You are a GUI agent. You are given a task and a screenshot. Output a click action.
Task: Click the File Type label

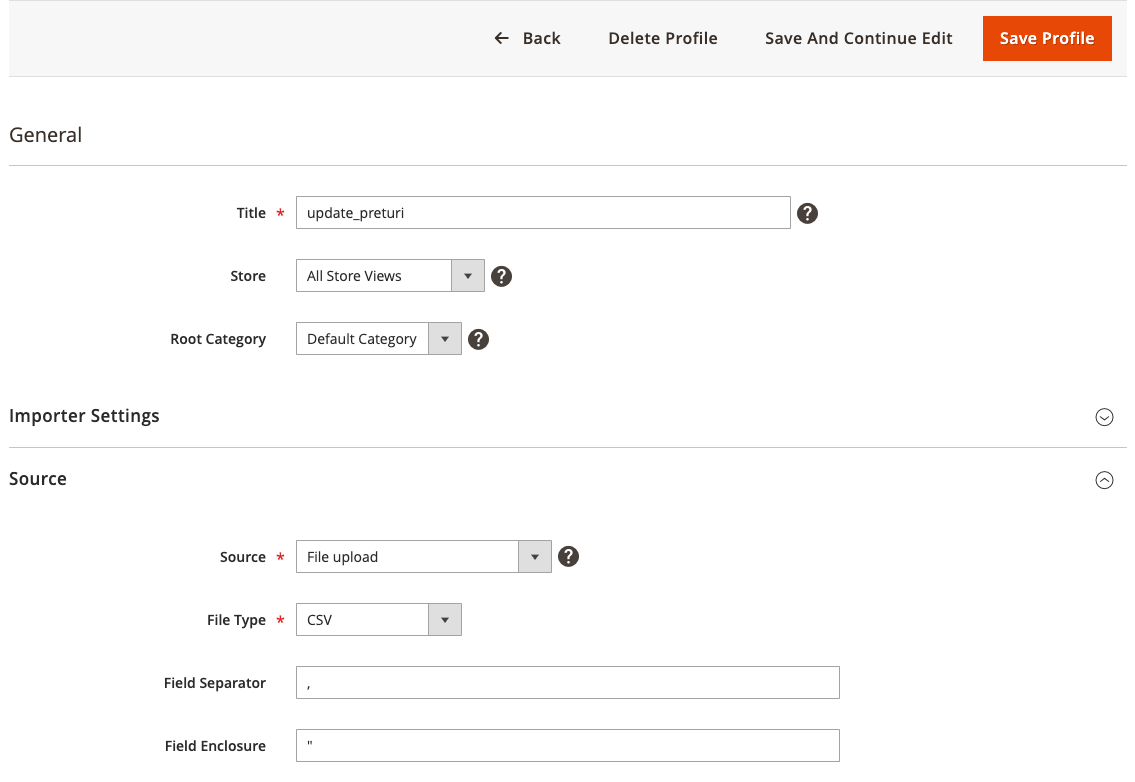coord(236,621)
